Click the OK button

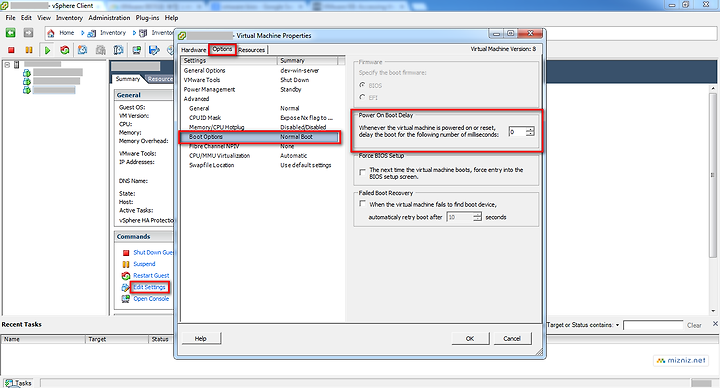pyautogui.click(x=470, y=338)
